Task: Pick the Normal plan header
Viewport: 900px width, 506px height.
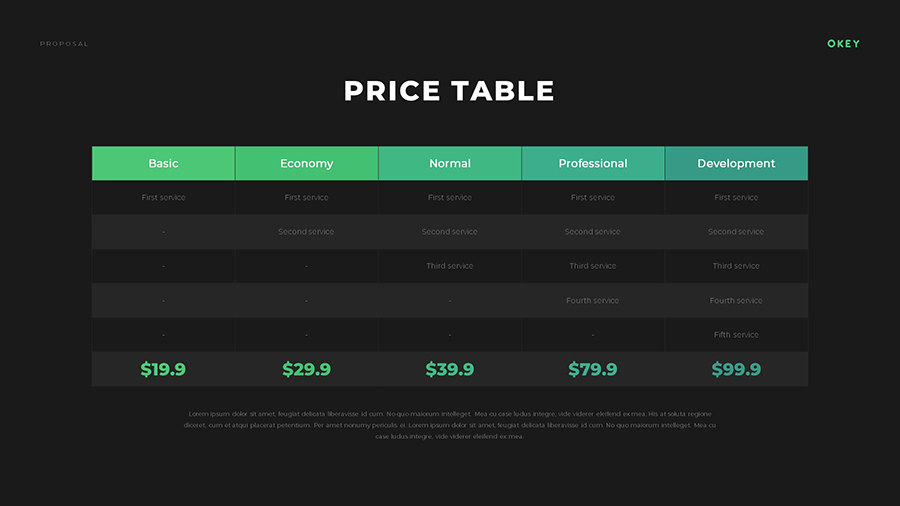Action: (x=450, y=163)
